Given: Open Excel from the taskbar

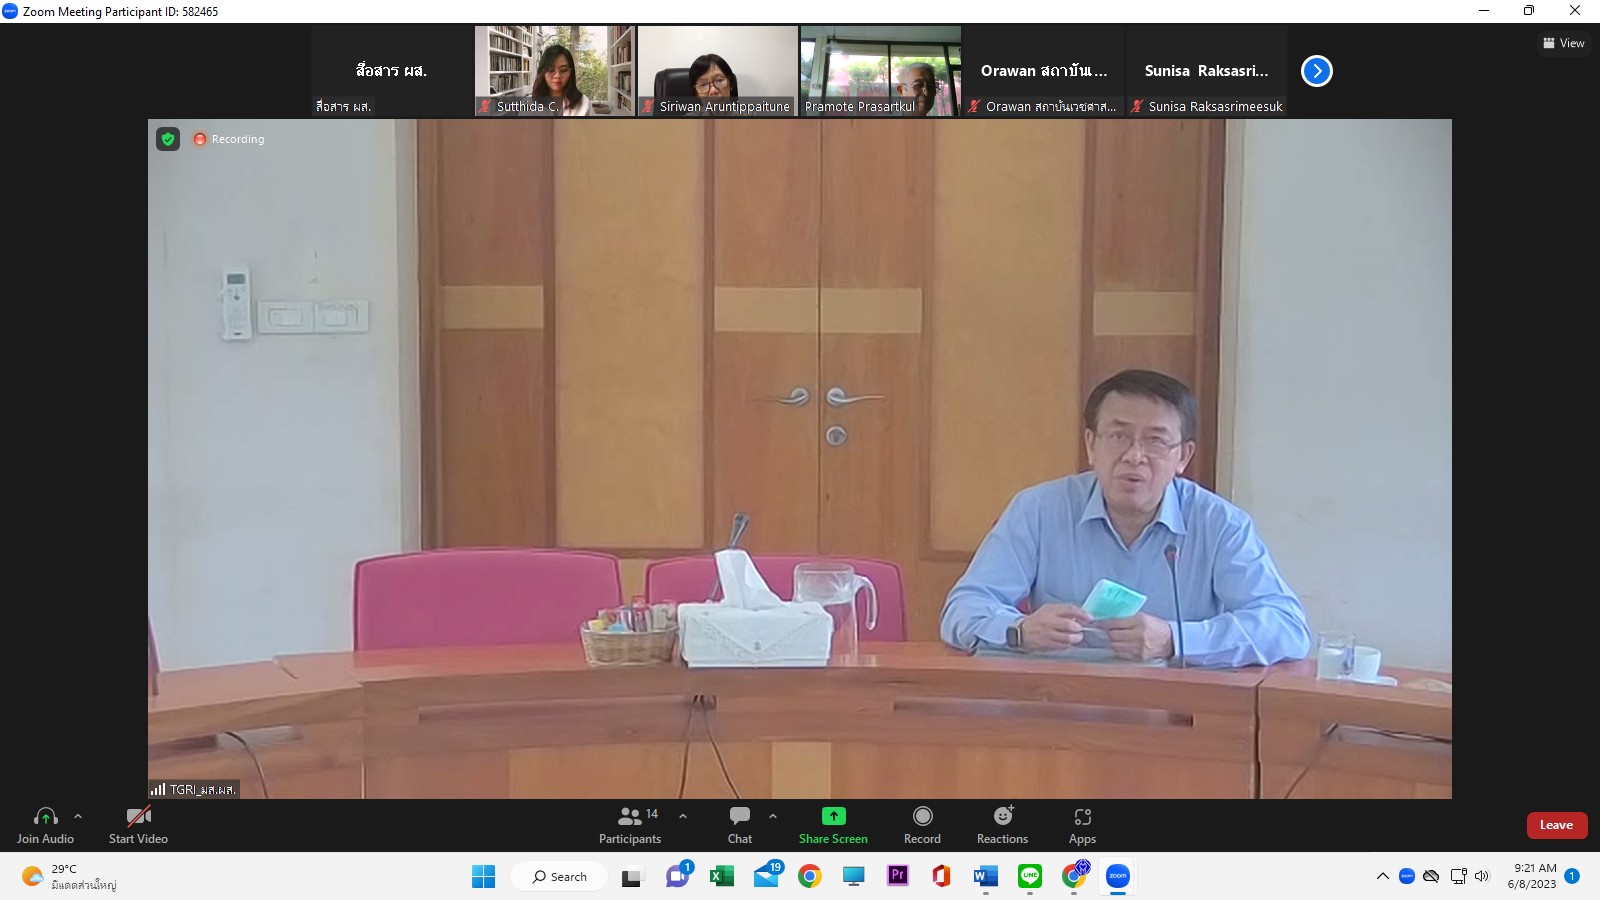Looking at the screenshot, I should click(x=721, y=877).
